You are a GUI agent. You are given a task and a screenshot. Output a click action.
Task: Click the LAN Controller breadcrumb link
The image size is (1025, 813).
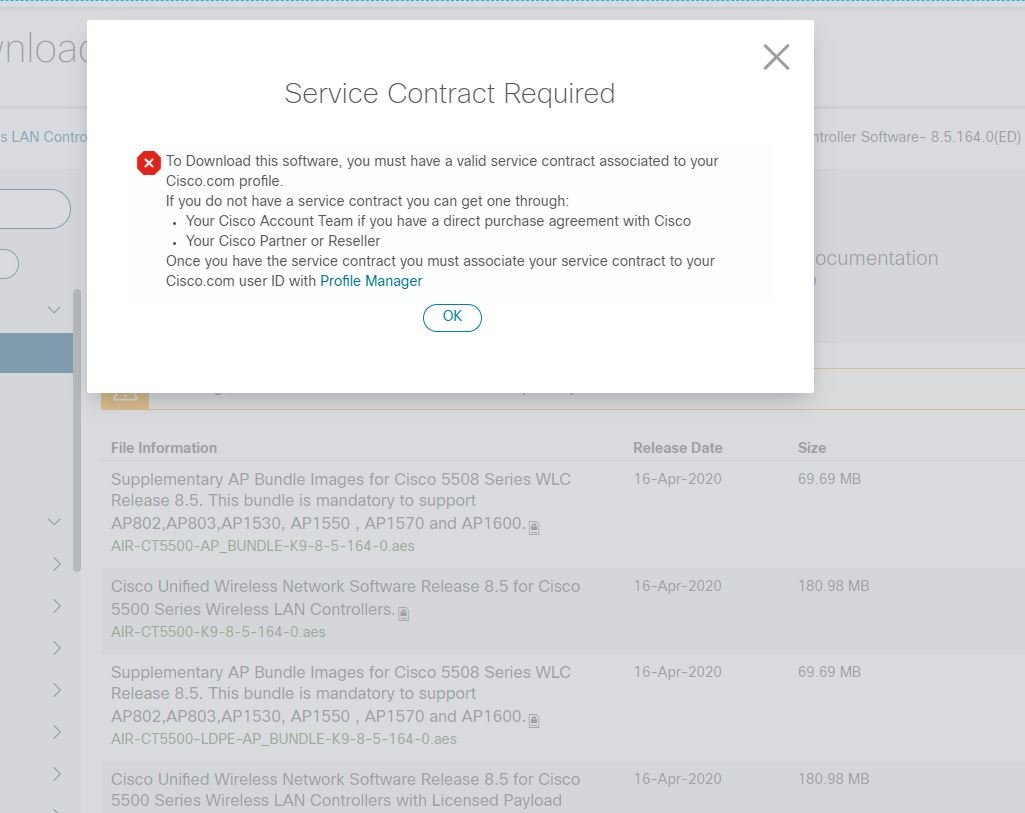pos(44,136)
